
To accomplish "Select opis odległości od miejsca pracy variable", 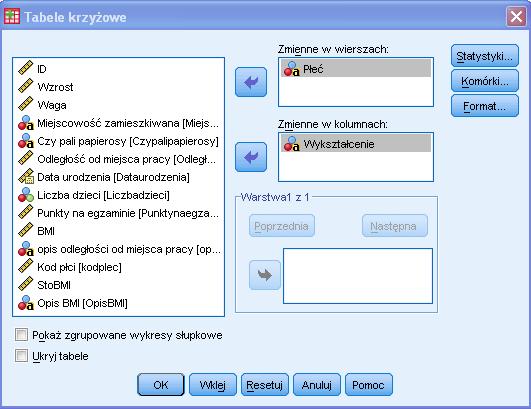I will click(119, 249).
